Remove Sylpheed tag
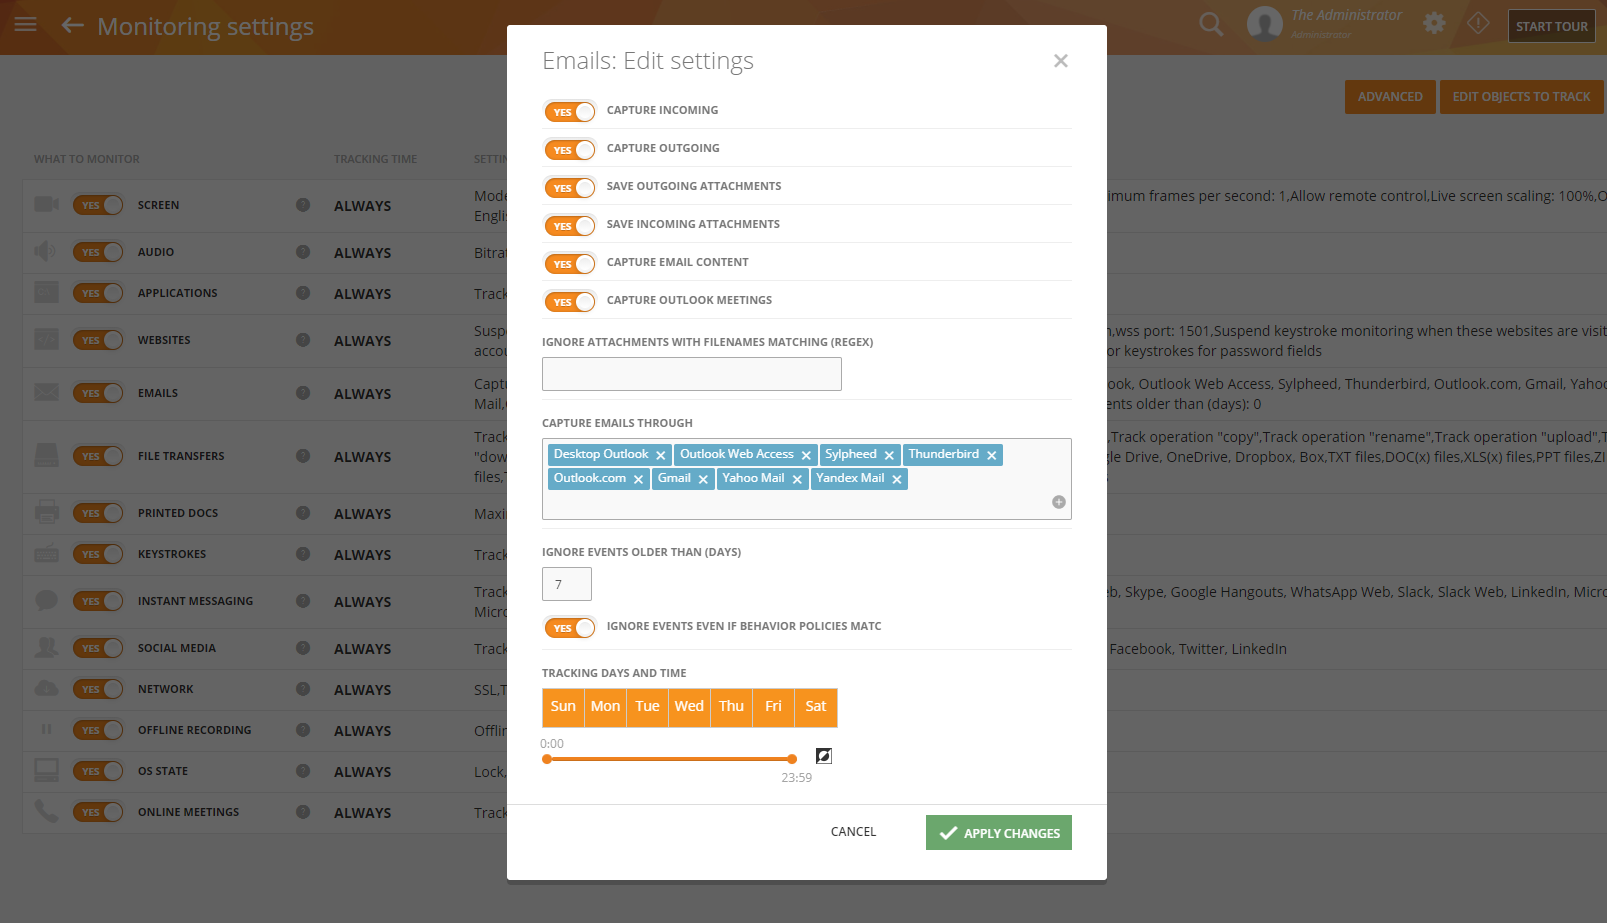 coord(889,455)
